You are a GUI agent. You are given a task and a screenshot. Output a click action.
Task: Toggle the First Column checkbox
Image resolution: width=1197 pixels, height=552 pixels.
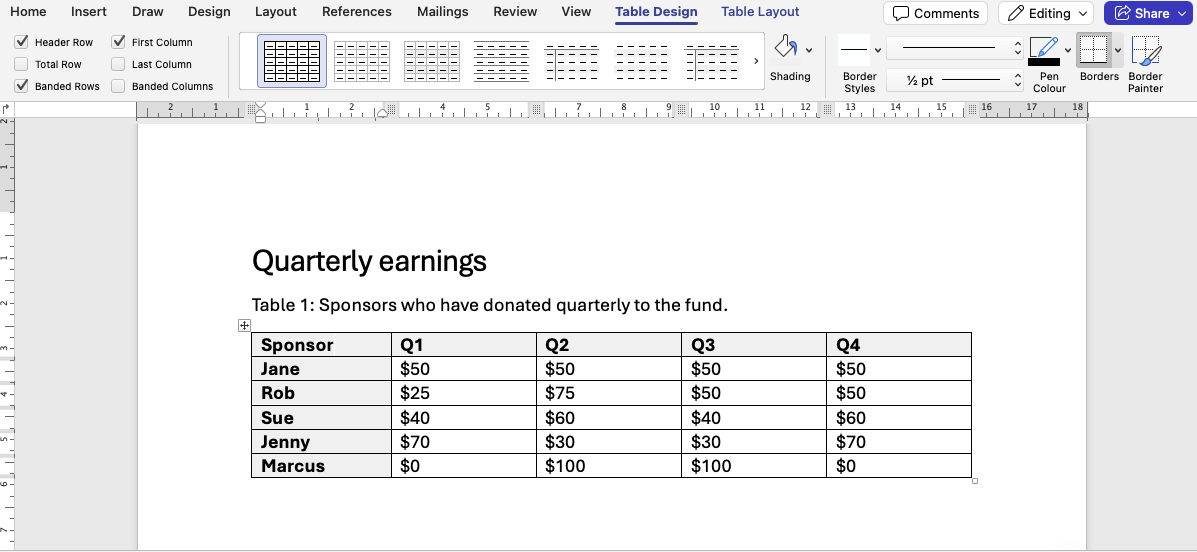(x=118, y=42)
